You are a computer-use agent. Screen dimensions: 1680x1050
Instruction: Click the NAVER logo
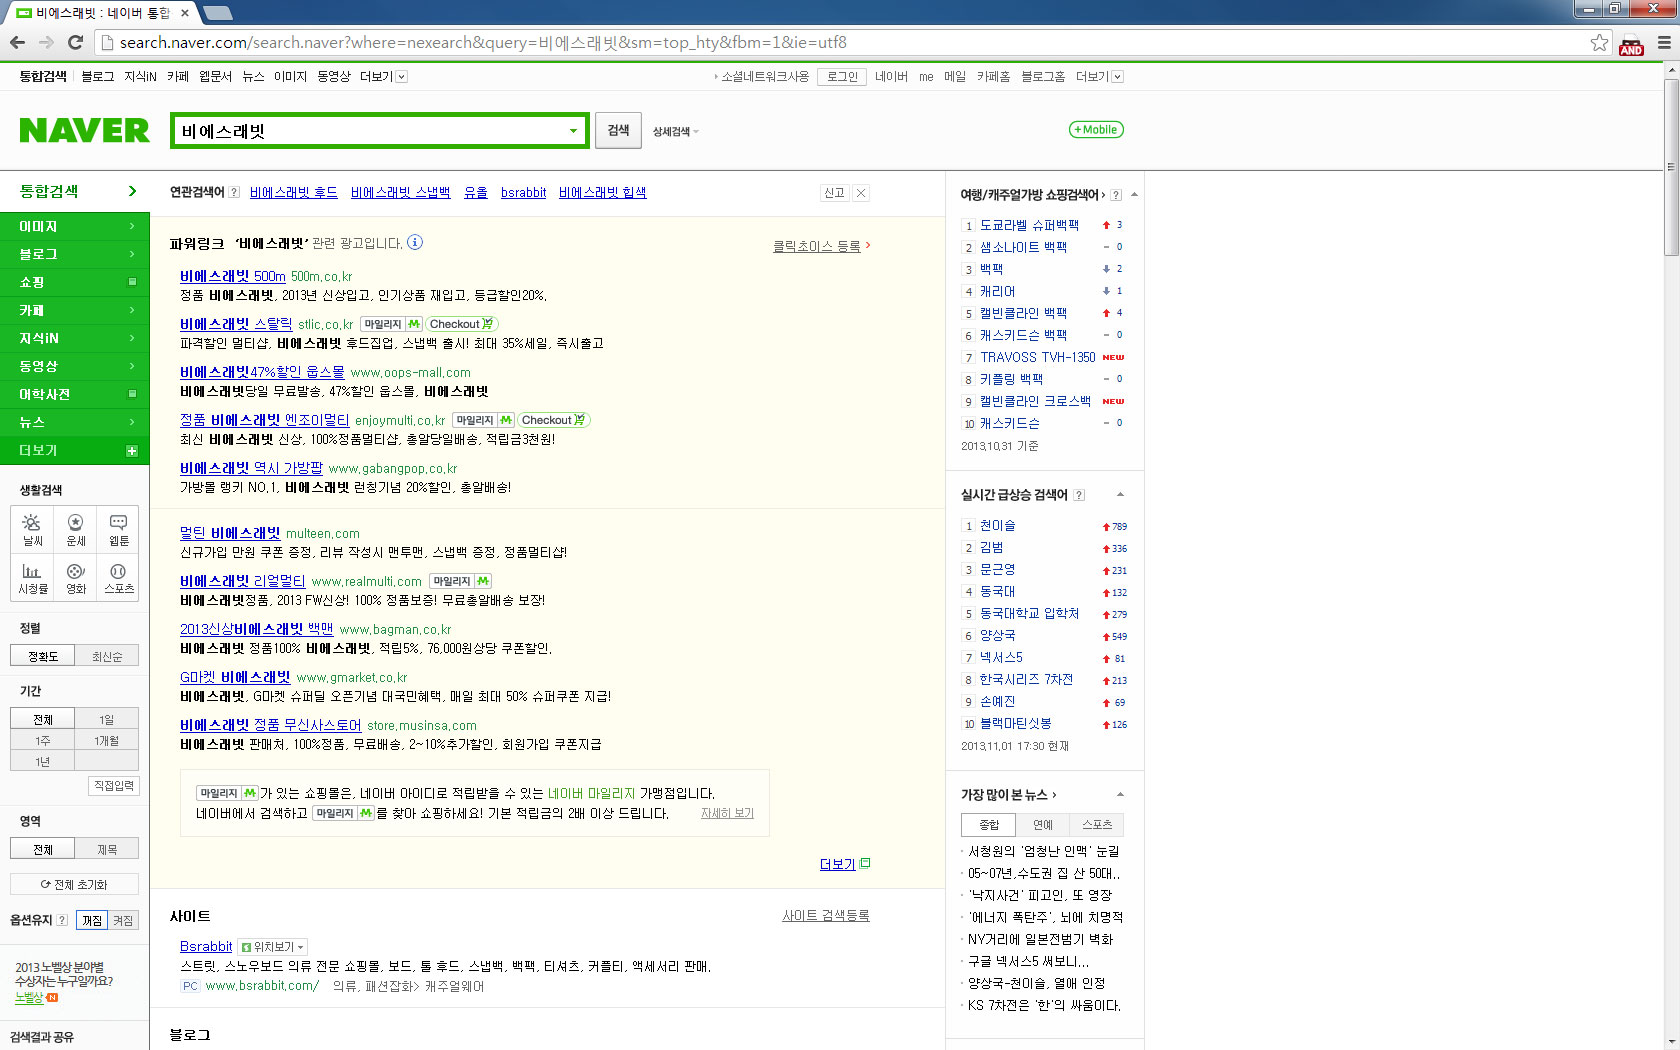coord(84,131)
